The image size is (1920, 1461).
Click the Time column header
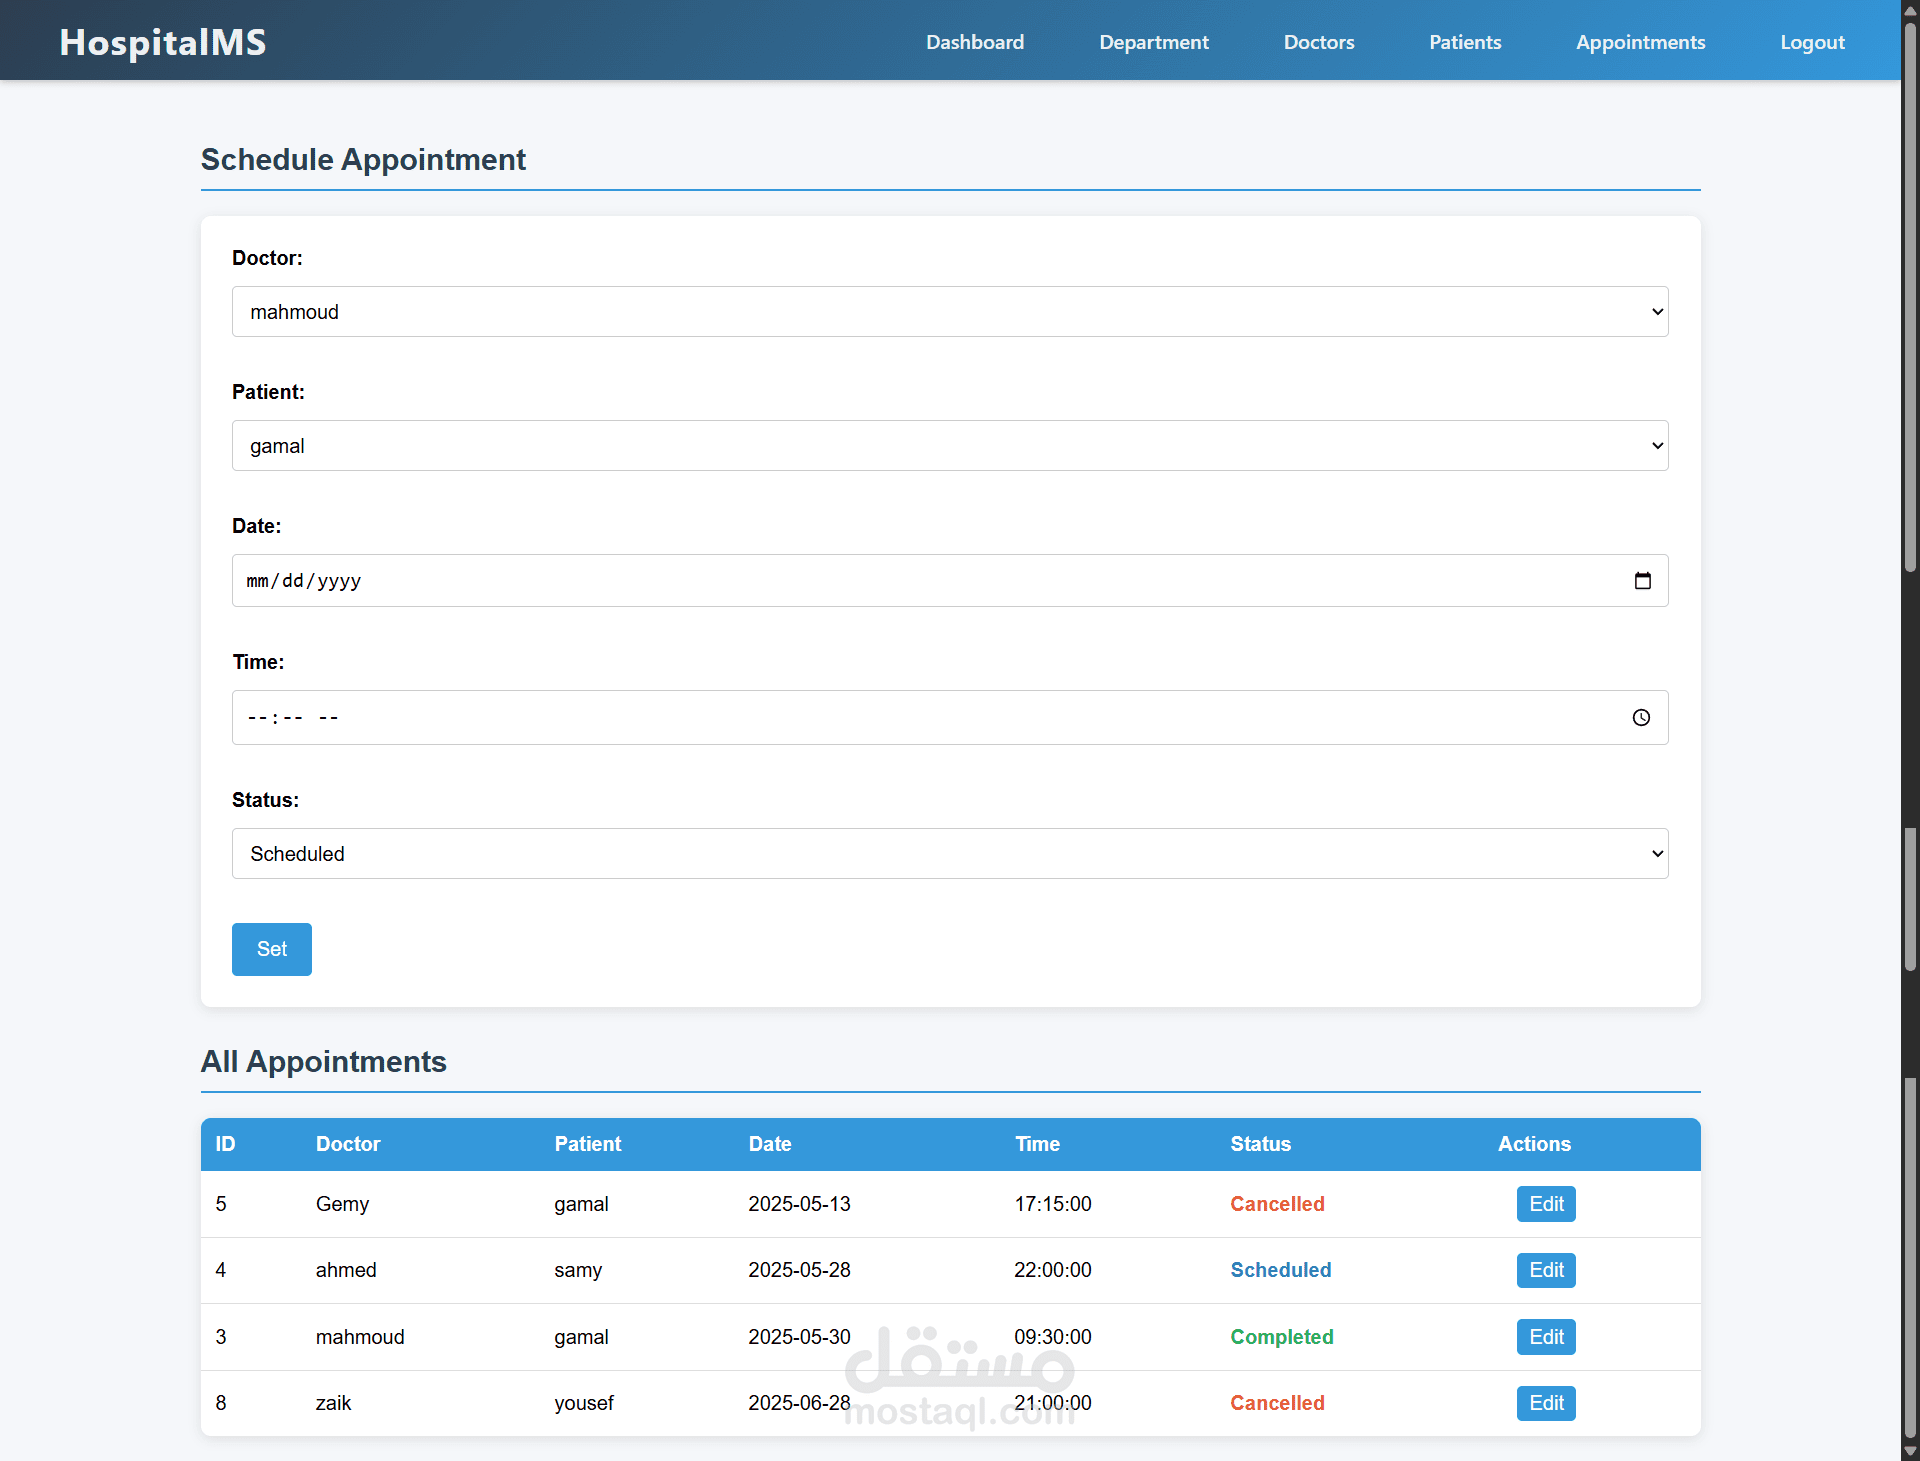pos(1037,1144)
